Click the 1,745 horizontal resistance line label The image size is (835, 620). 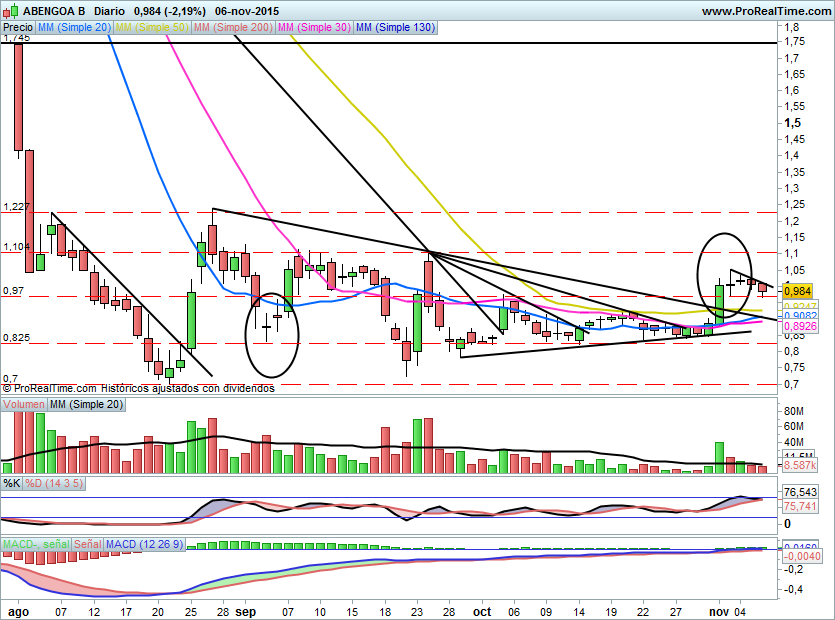[x=17, y=37]
